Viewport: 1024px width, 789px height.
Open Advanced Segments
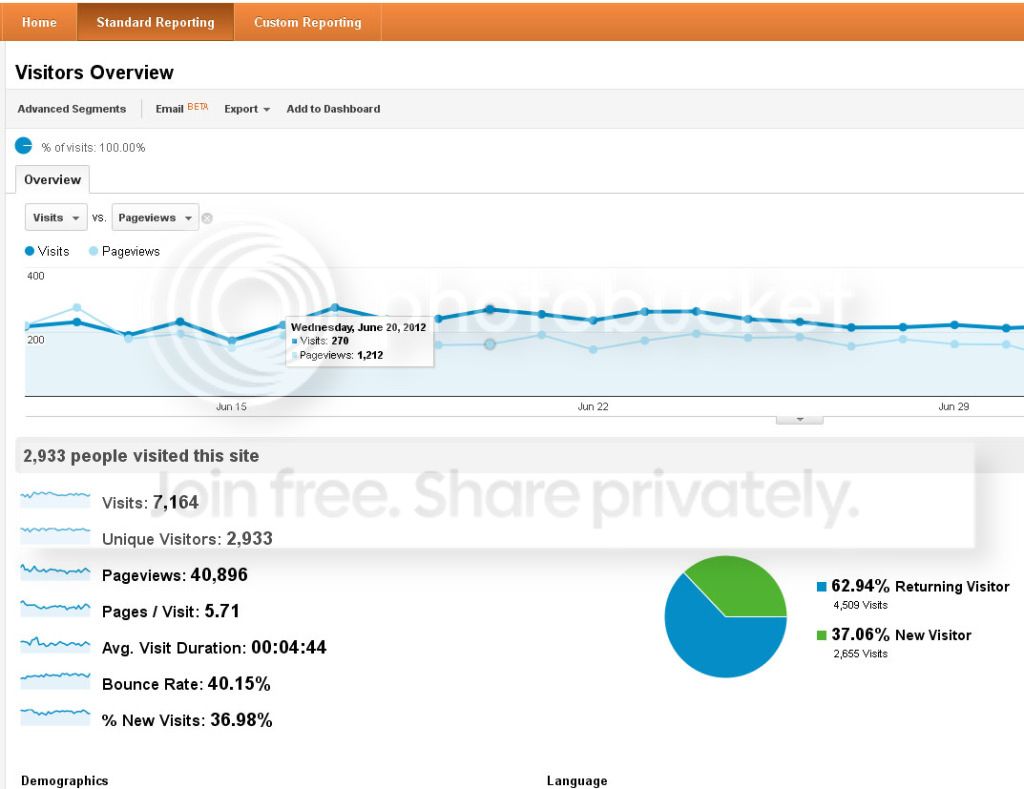pyautogui.click(x=72, y=109)
